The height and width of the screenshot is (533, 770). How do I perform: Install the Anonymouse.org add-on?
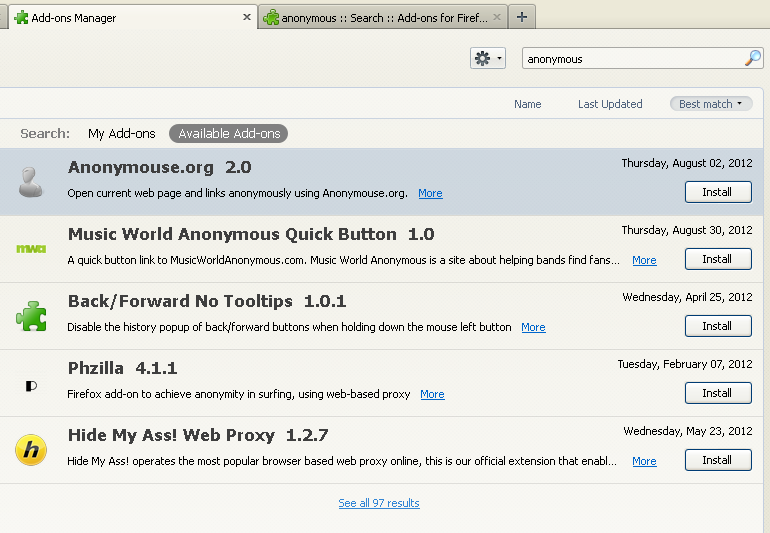717,192
